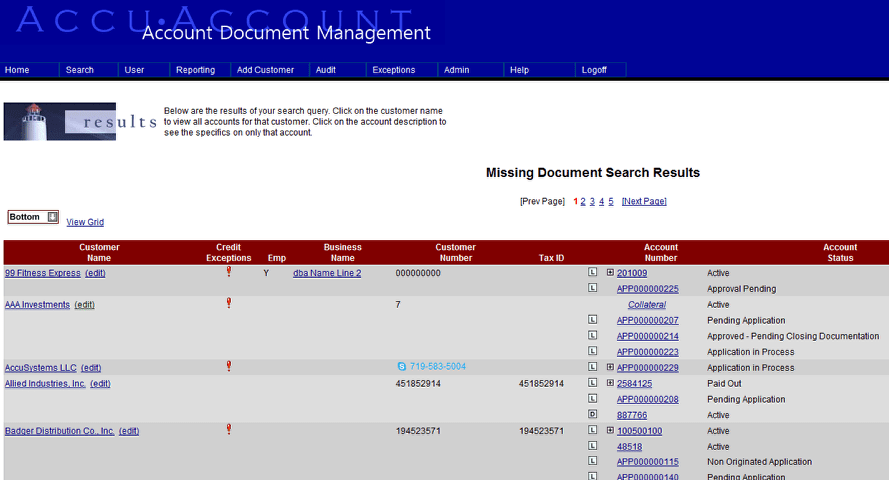Open account number 48518

point(629,447)
